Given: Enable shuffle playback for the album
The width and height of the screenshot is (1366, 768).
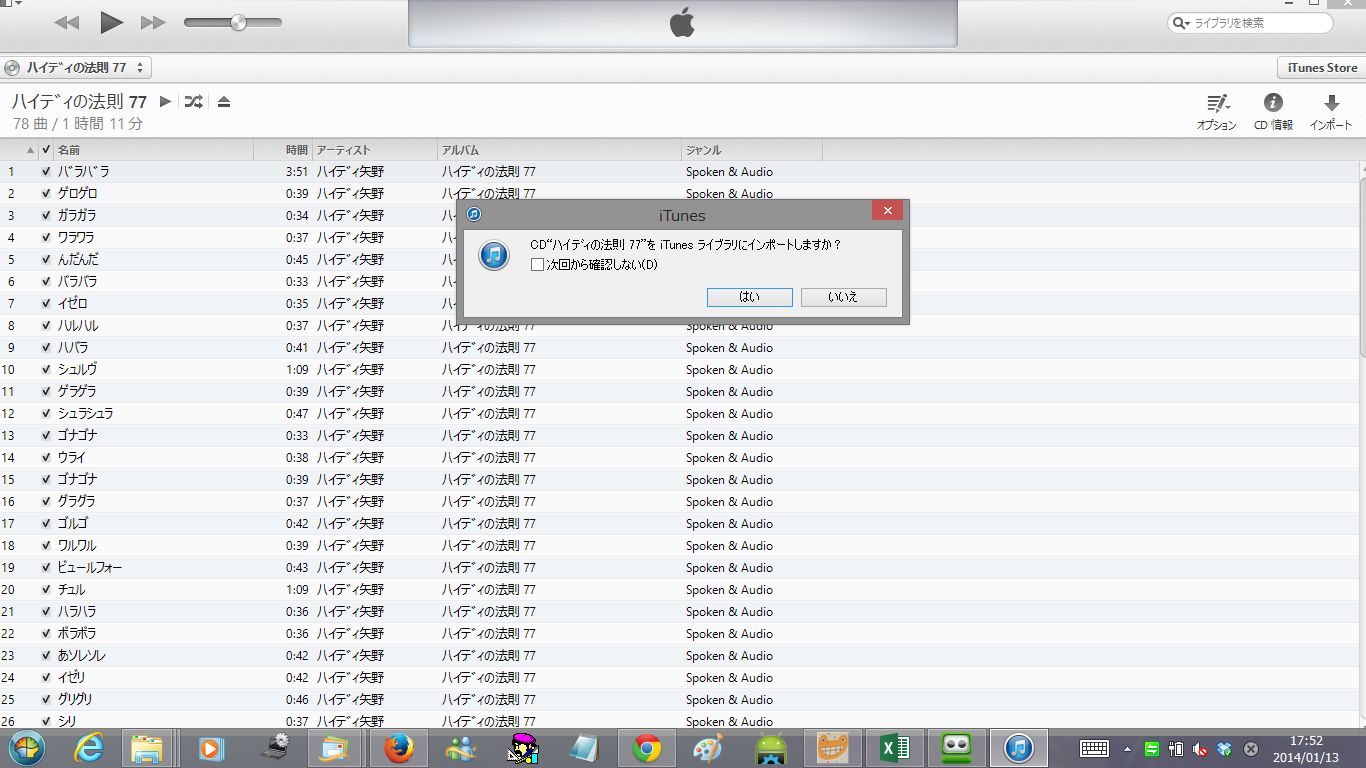Looking at the screenshot, I should (x=192, y=100).
